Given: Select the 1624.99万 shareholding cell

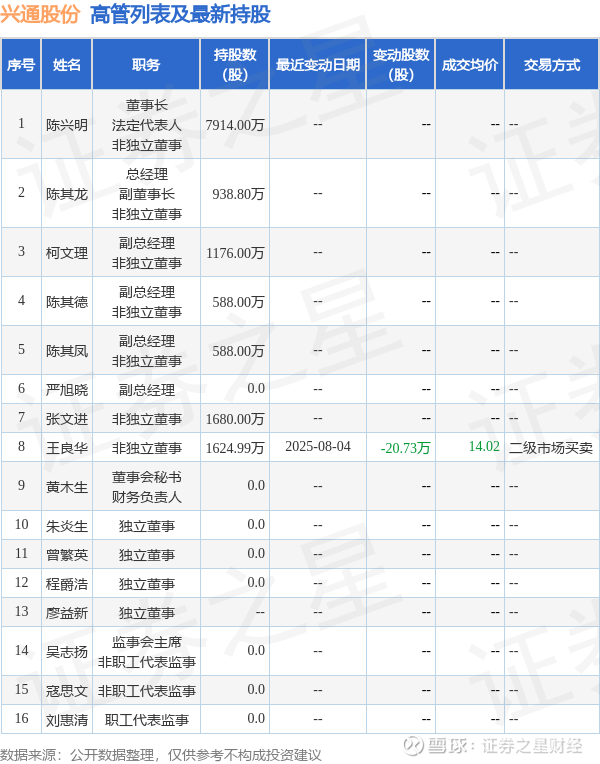Looking at the screenshot, I should (235, 448).
